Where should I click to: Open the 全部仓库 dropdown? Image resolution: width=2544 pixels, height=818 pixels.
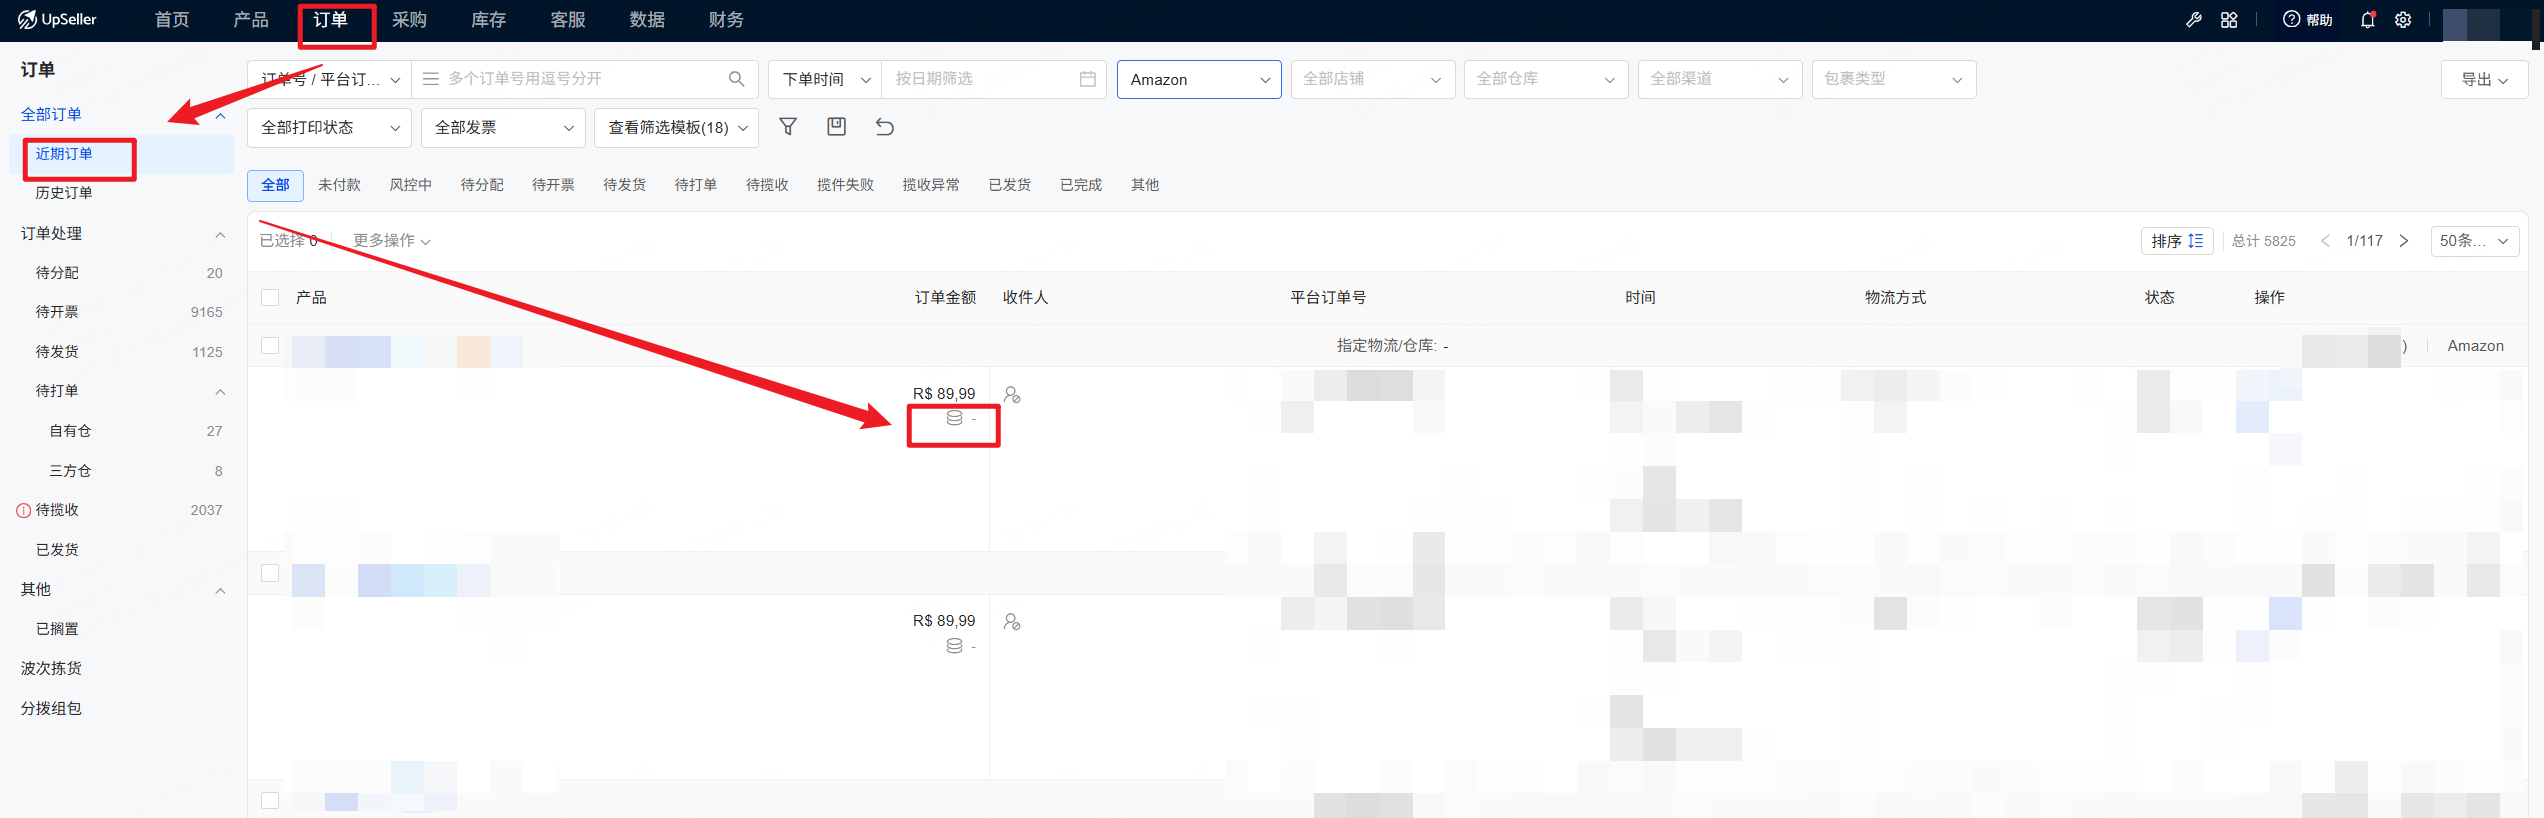click(x=1546, y=79)
